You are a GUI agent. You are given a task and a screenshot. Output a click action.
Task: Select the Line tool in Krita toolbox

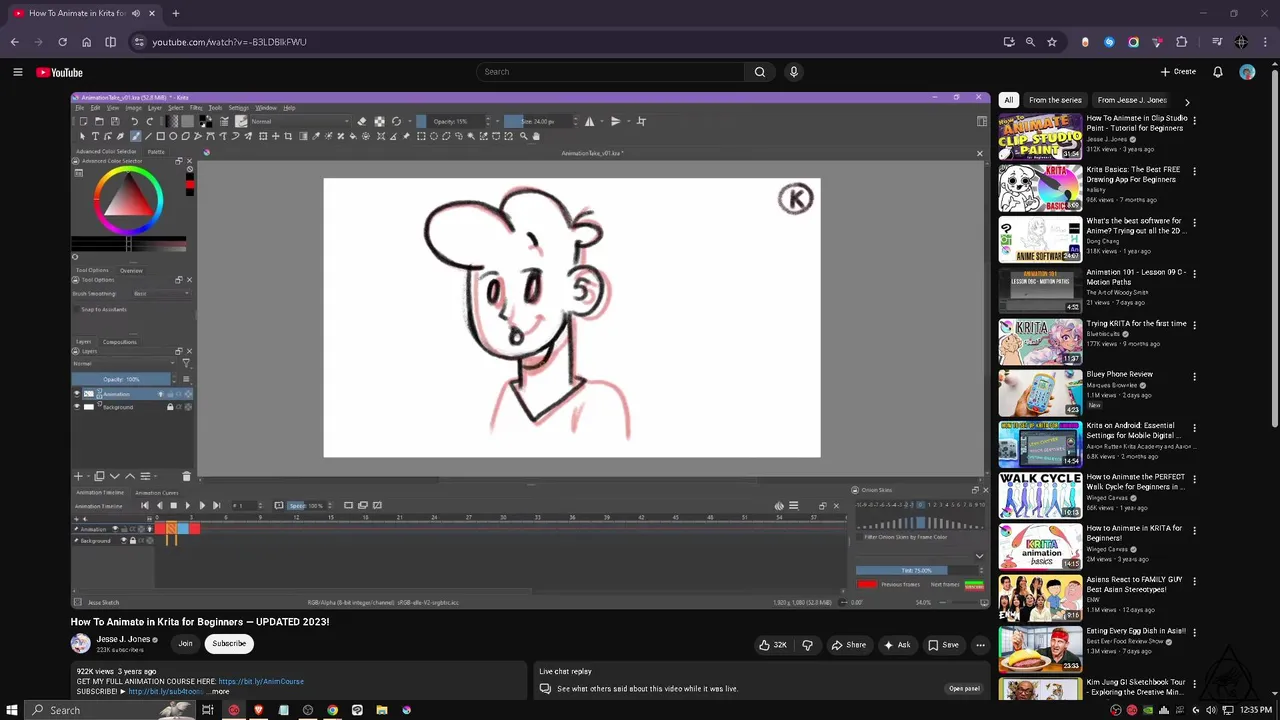tap(148, 136)
